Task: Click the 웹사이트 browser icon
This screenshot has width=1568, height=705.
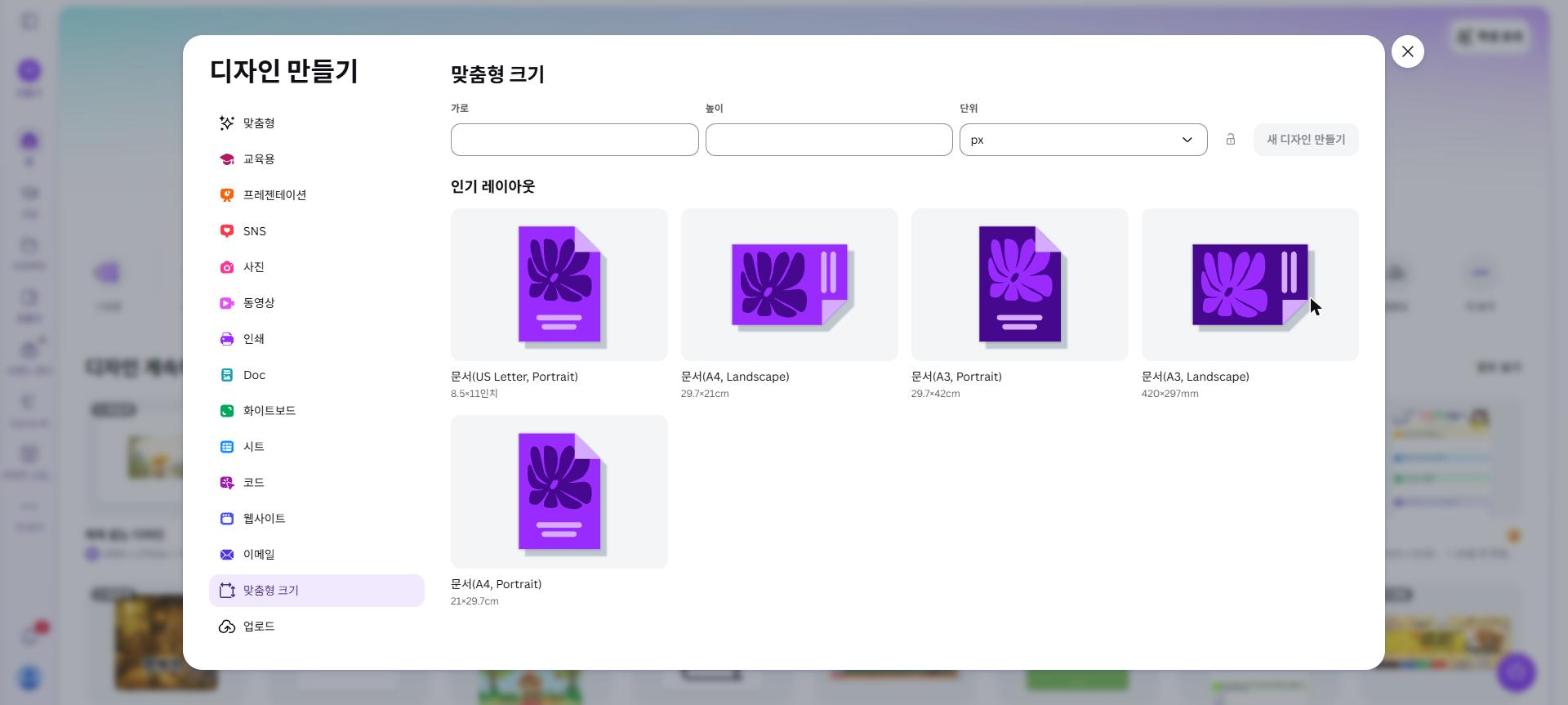Action: (227, 519)
